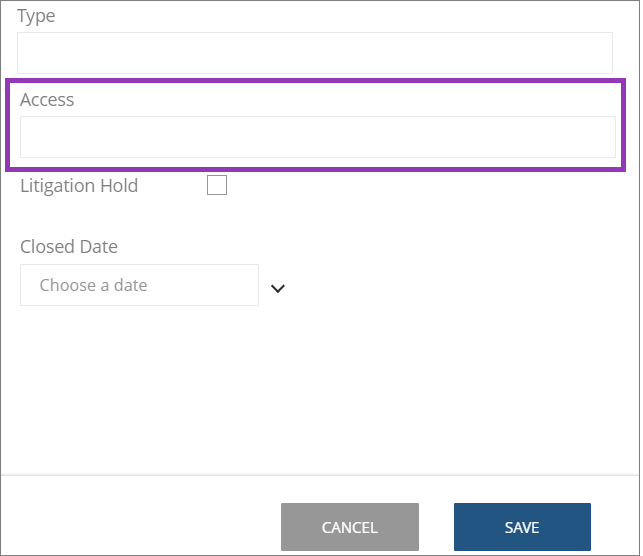Show calendar via the downward chevron icon
643x556 pixels.
click(x=278, y=289)
